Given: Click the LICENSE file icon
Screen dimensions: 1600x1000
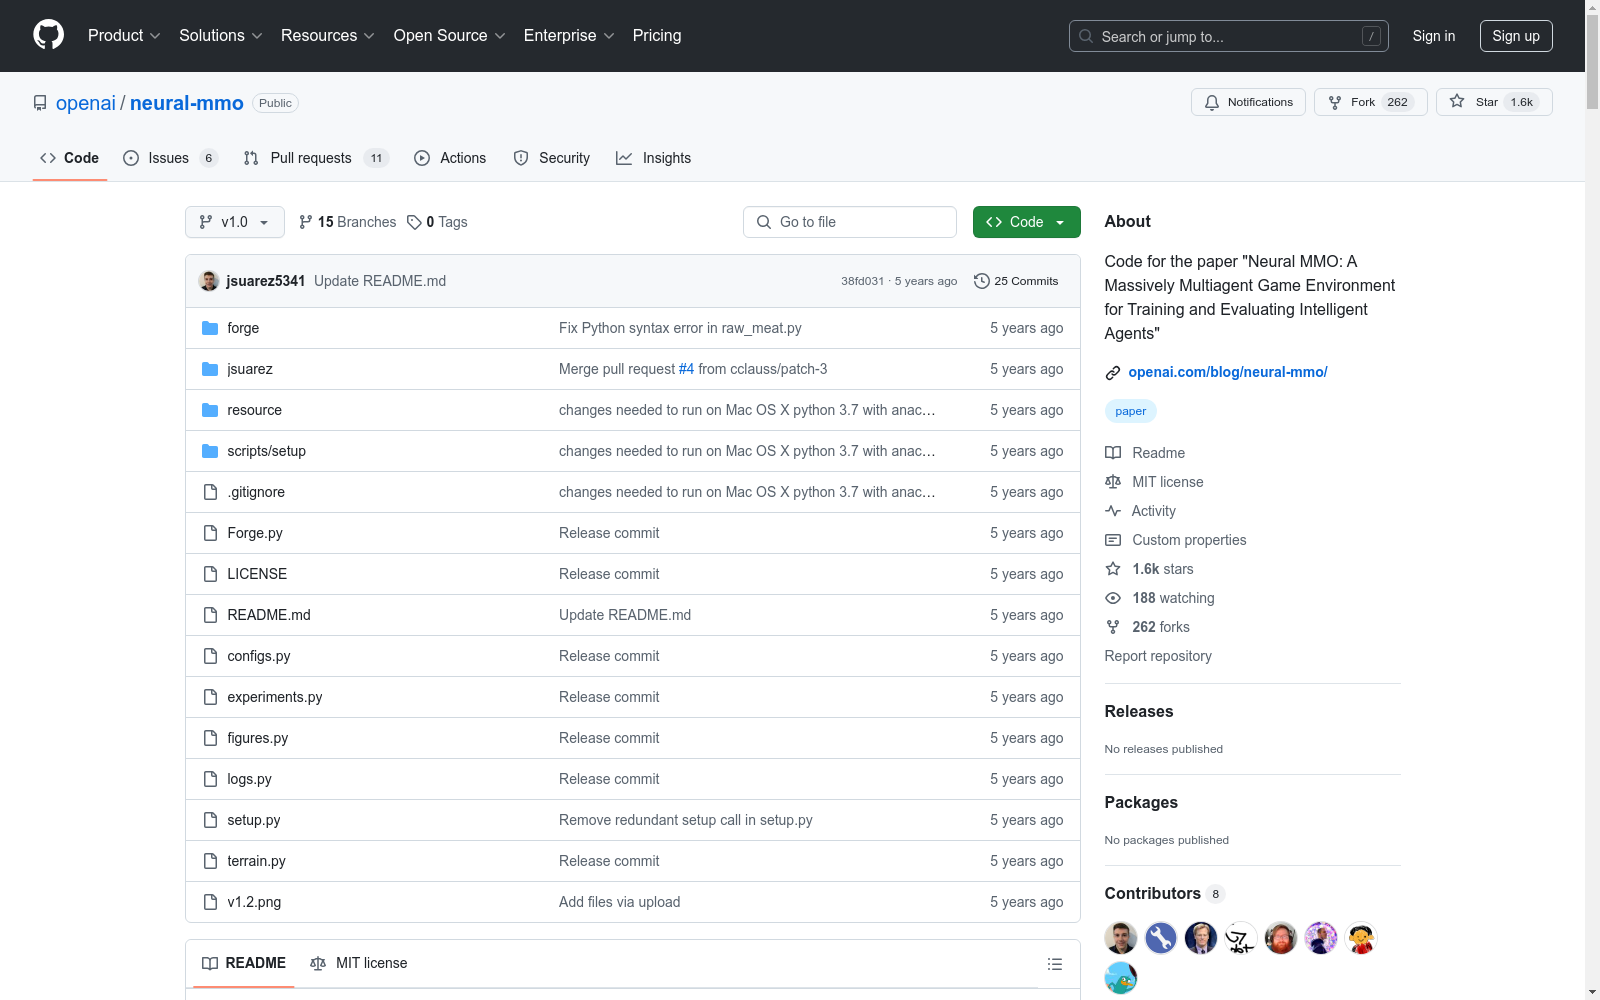Looking at the screenshot, I should 210,574.
